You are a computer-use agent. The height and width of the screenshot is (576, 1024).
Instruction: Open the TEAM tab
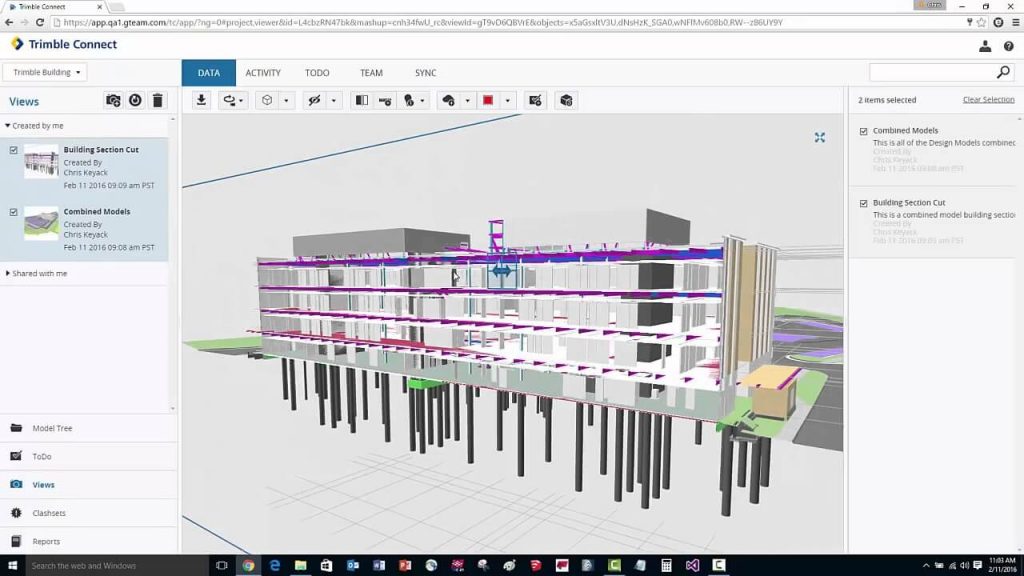(x=371, y=72)
